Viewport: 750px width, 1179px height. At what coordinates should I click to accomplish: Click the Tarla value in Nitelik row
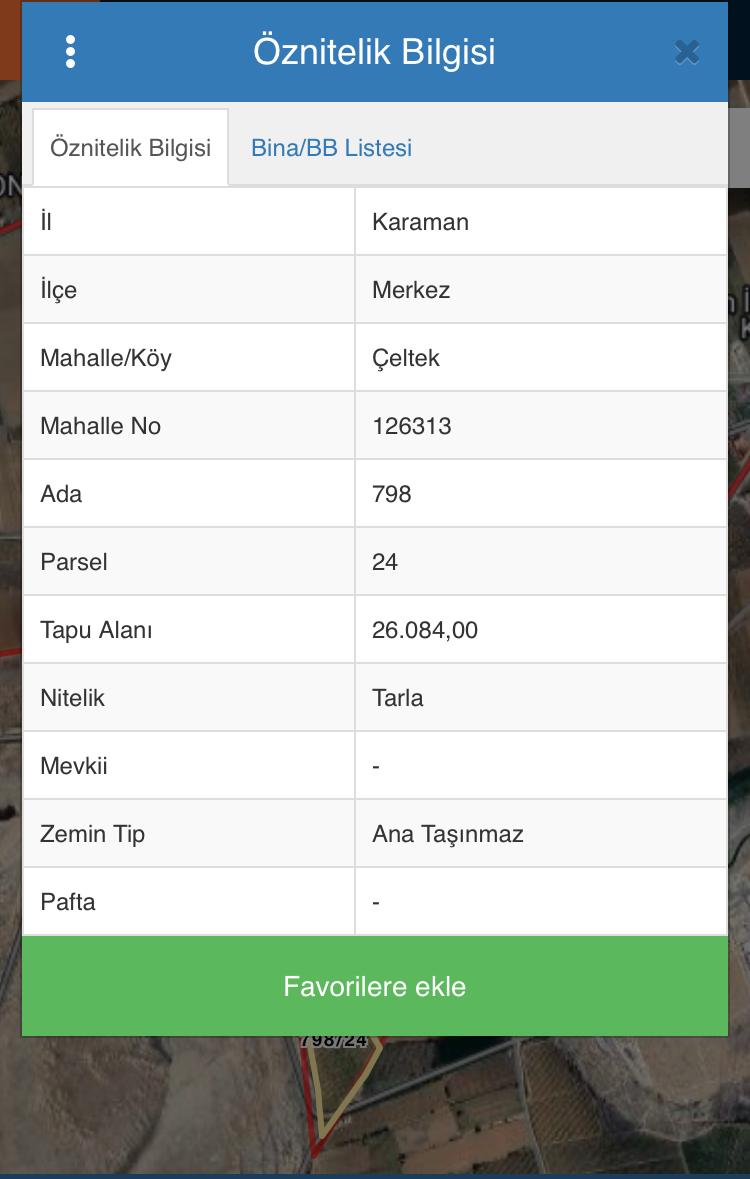[x=398, y=698]
